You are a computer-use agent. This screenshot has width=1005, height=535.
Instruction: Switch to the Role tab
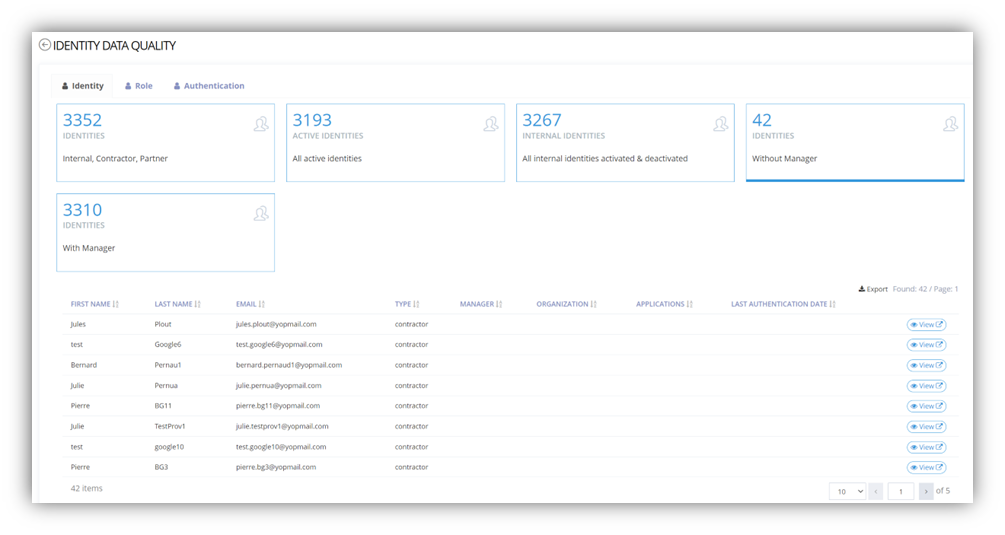(x=139, y=86)
